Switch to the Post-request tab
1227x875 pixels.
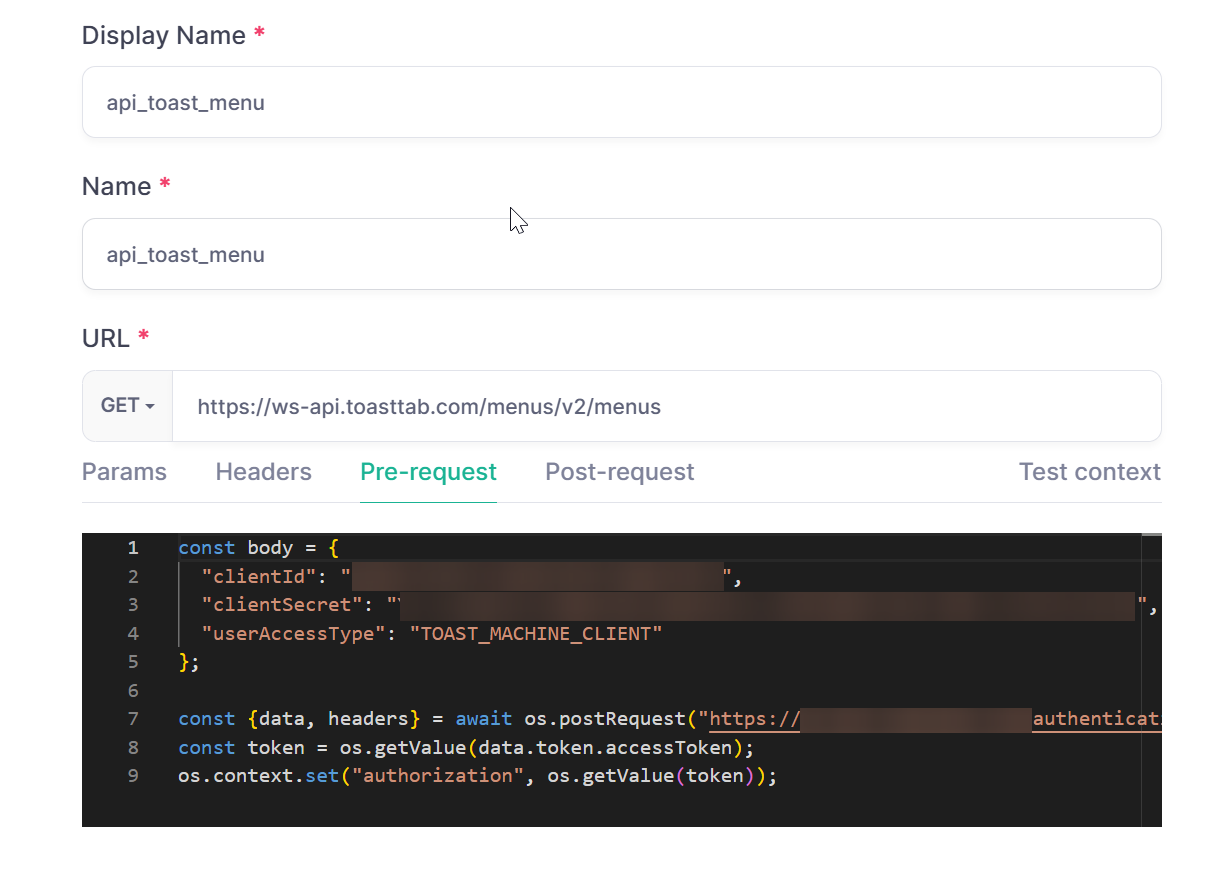(619, 472)
